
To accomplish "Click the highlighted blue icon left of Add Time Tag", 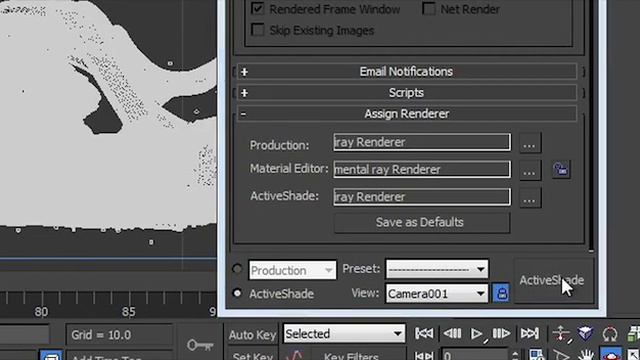I will tap(51, 356).
